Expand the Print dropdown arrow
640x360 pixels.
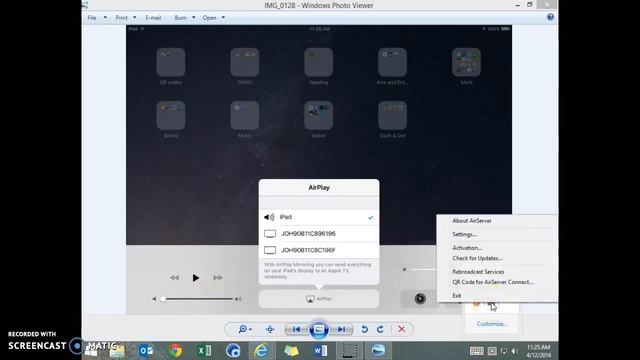[135, 18]
